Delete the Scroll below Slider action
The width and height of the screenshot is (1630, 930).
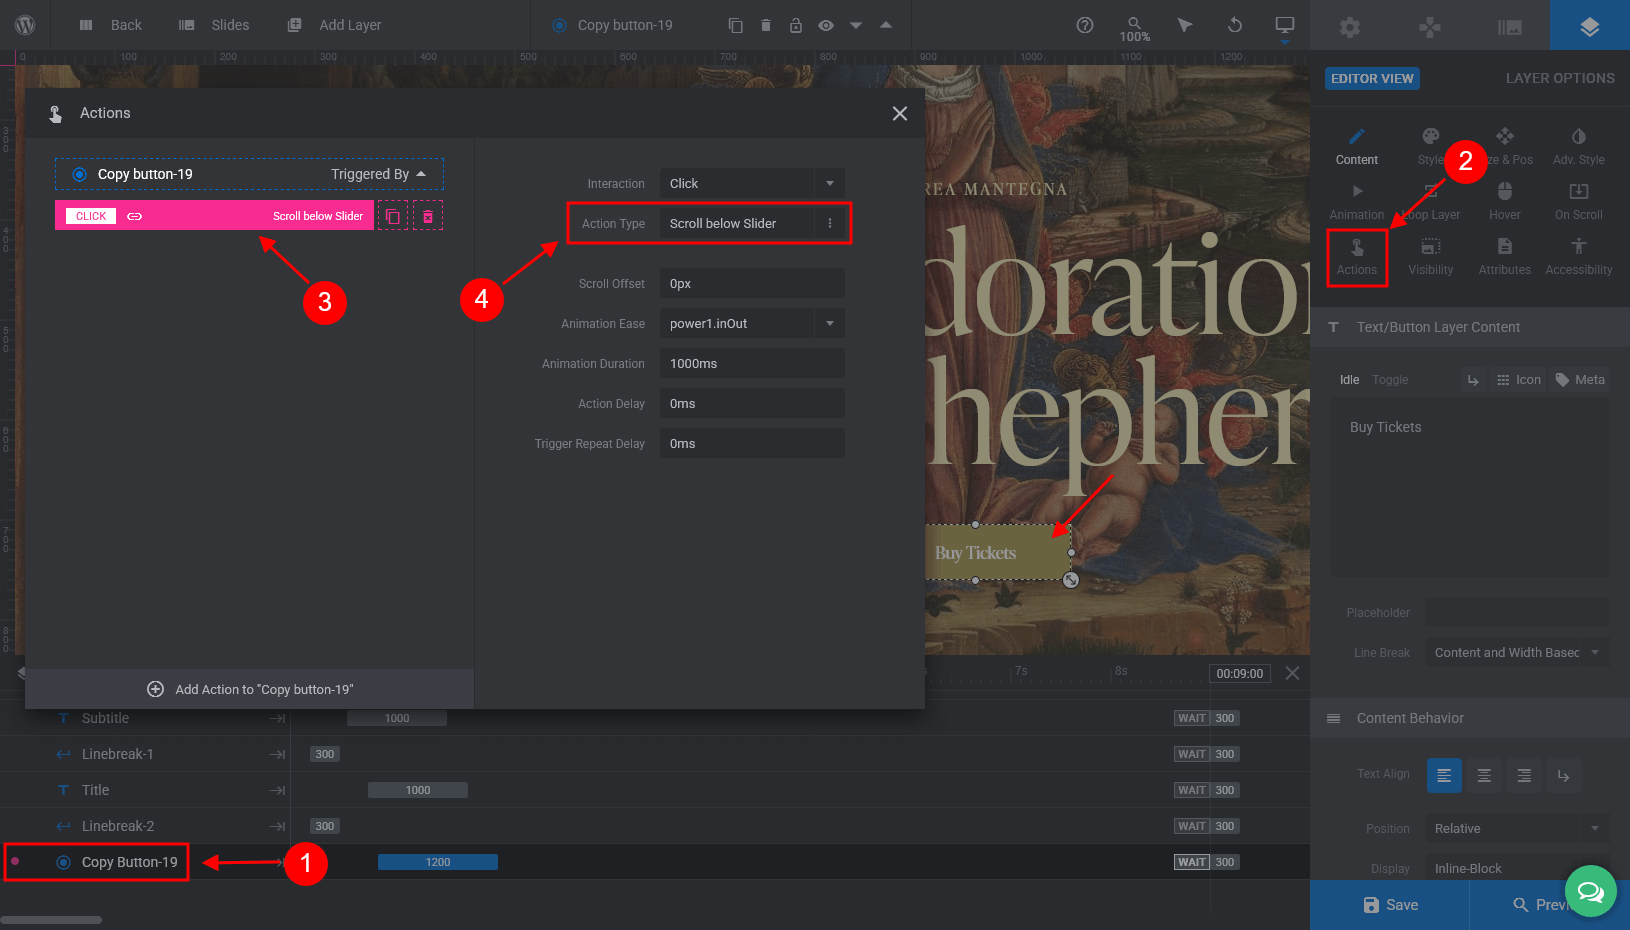coord(428,216)
